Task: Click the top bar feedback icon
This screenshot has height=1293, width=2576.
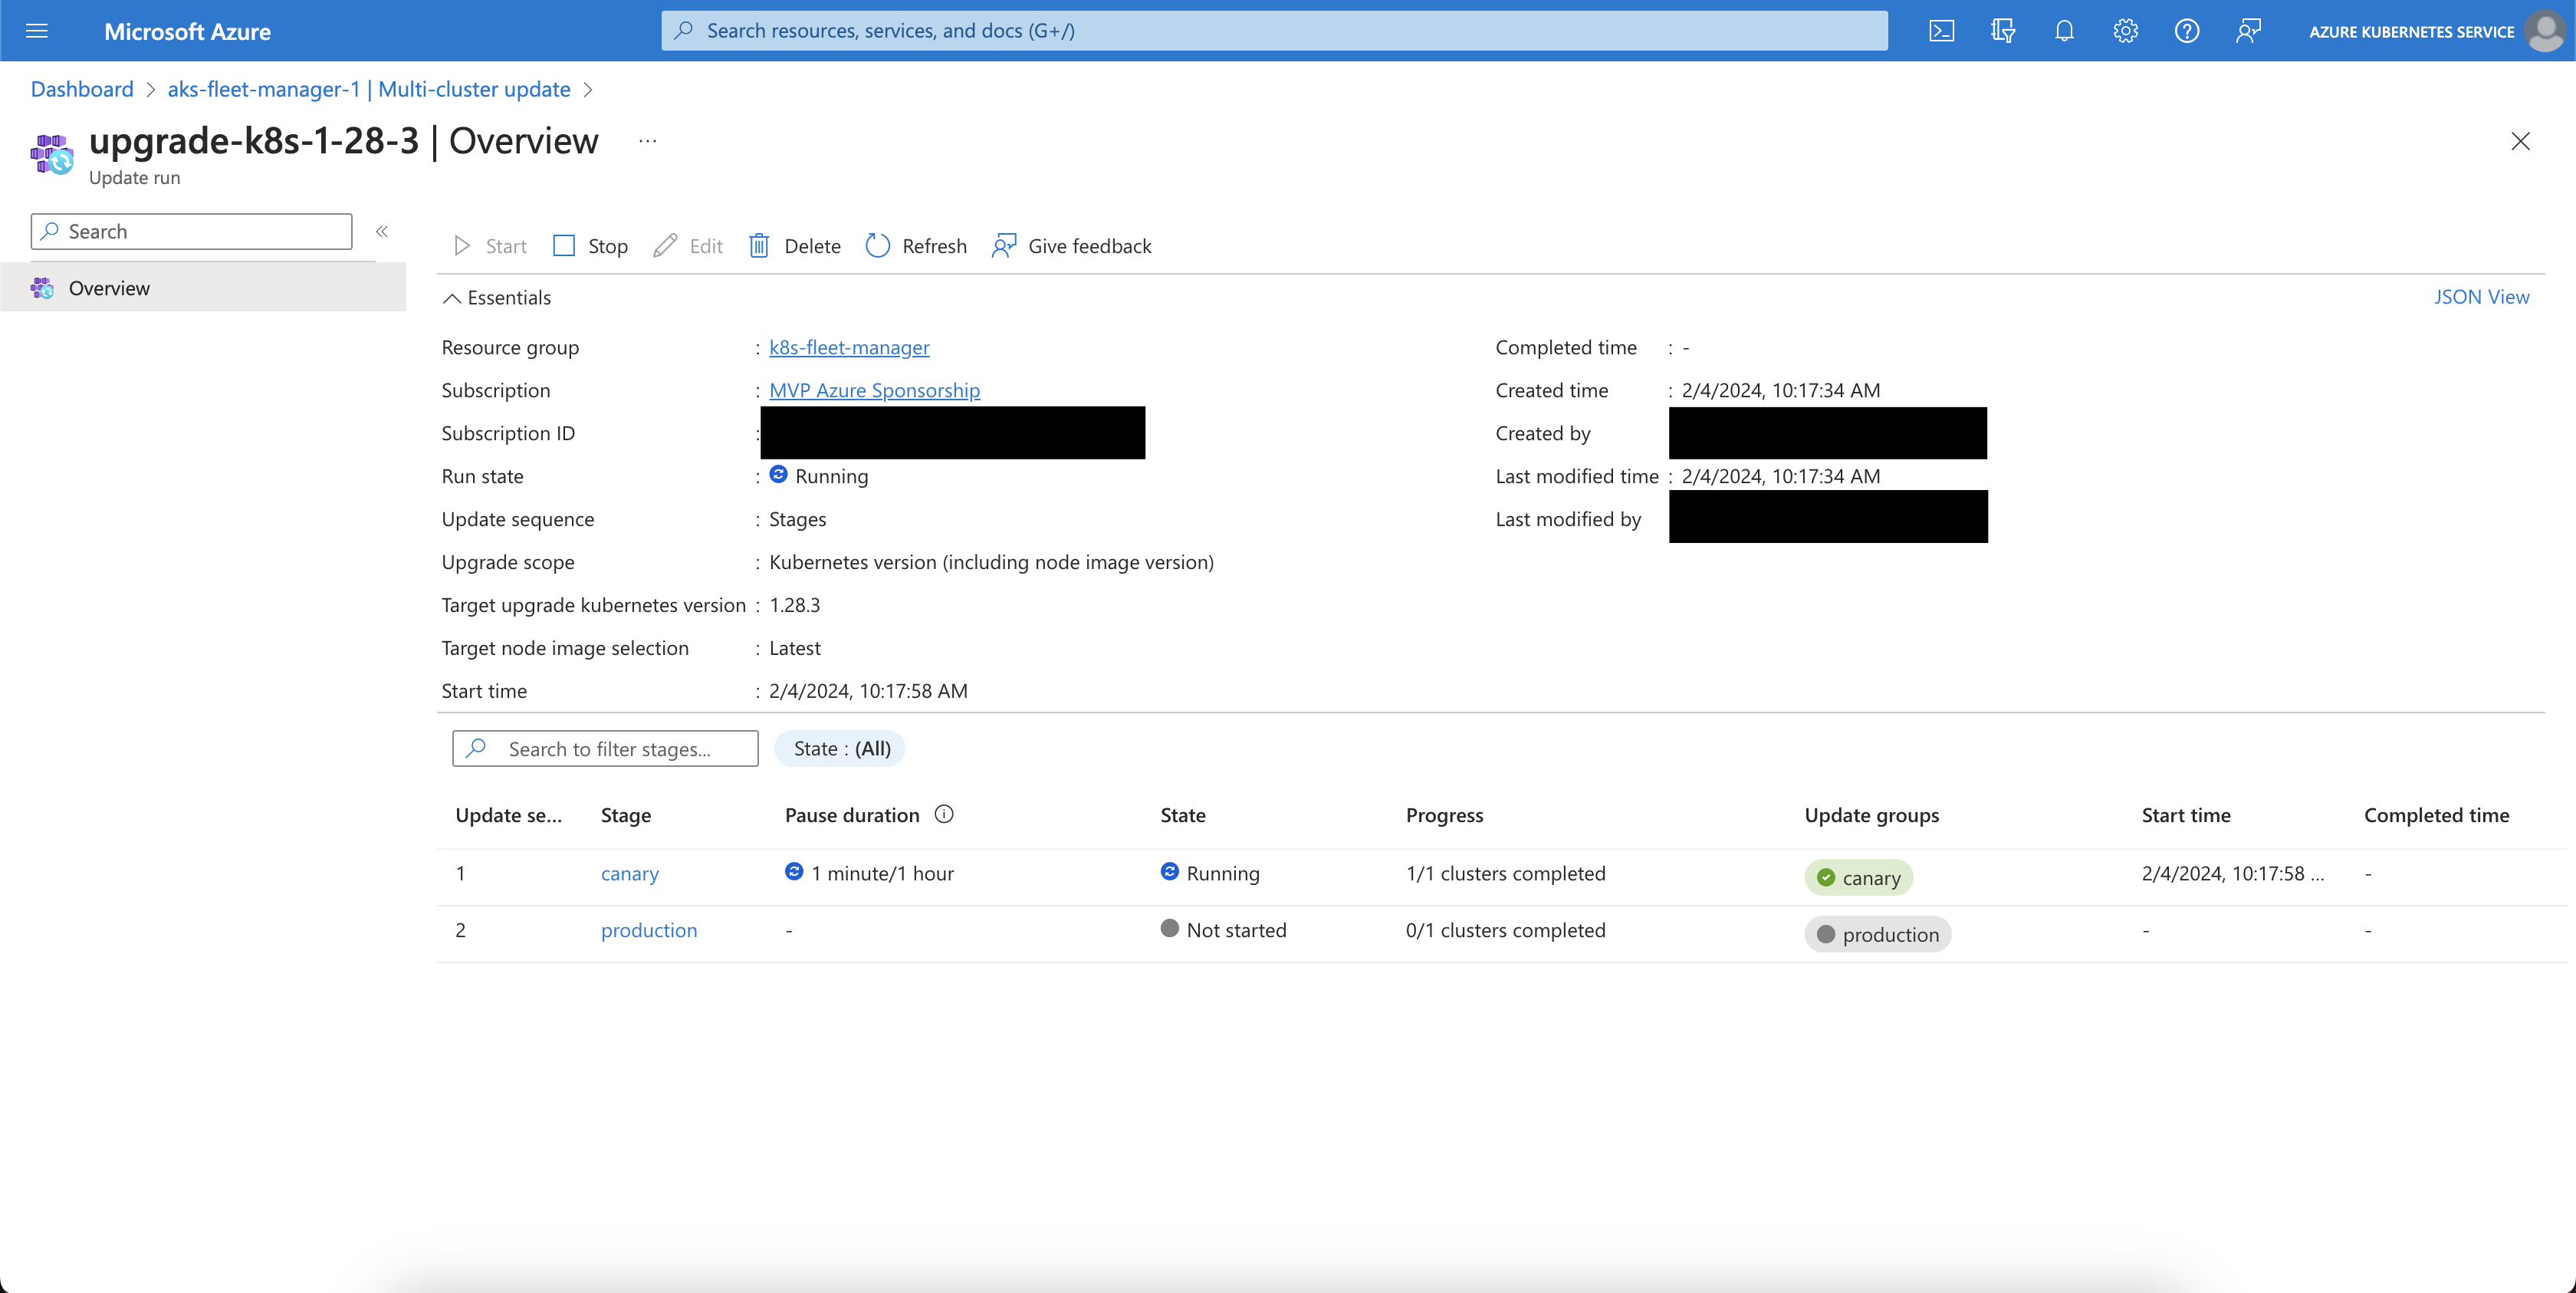Action: (x=2248, y=31)
